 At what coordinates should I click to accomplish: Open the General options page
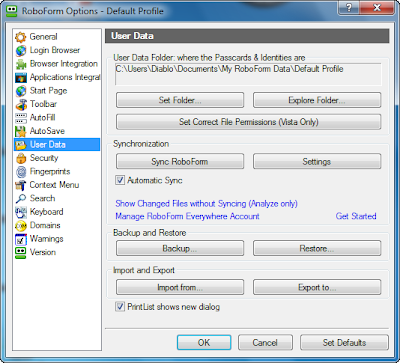(43, 37)
